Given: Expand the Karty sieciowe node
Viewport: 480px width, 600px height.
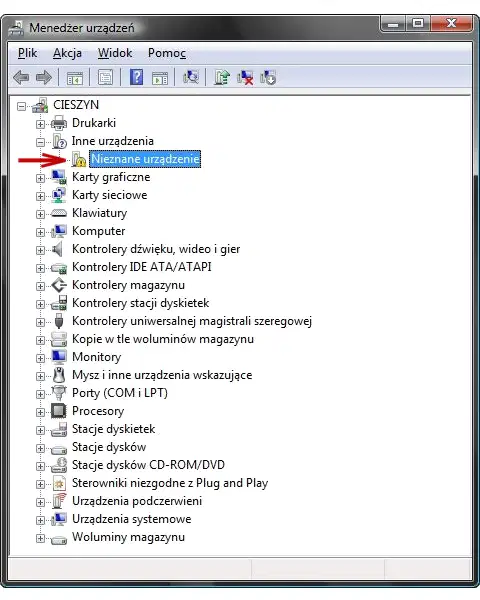Looking at the screenshot, I should tap(40, 196).
